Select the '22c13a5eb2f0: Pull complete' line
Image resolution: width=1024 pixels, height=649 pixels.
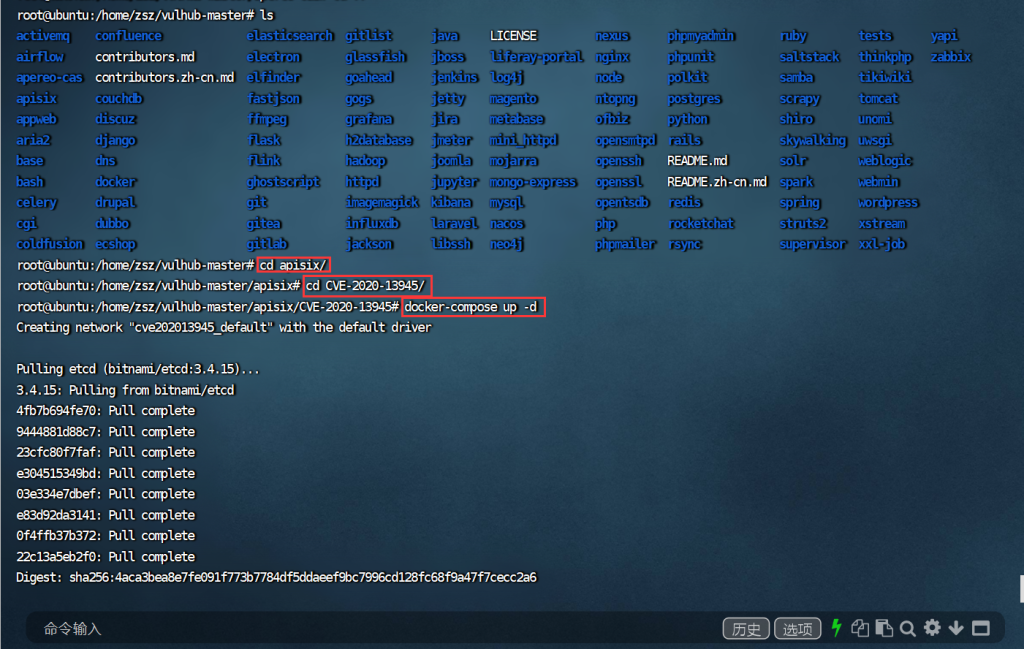(x=106, y=556)
